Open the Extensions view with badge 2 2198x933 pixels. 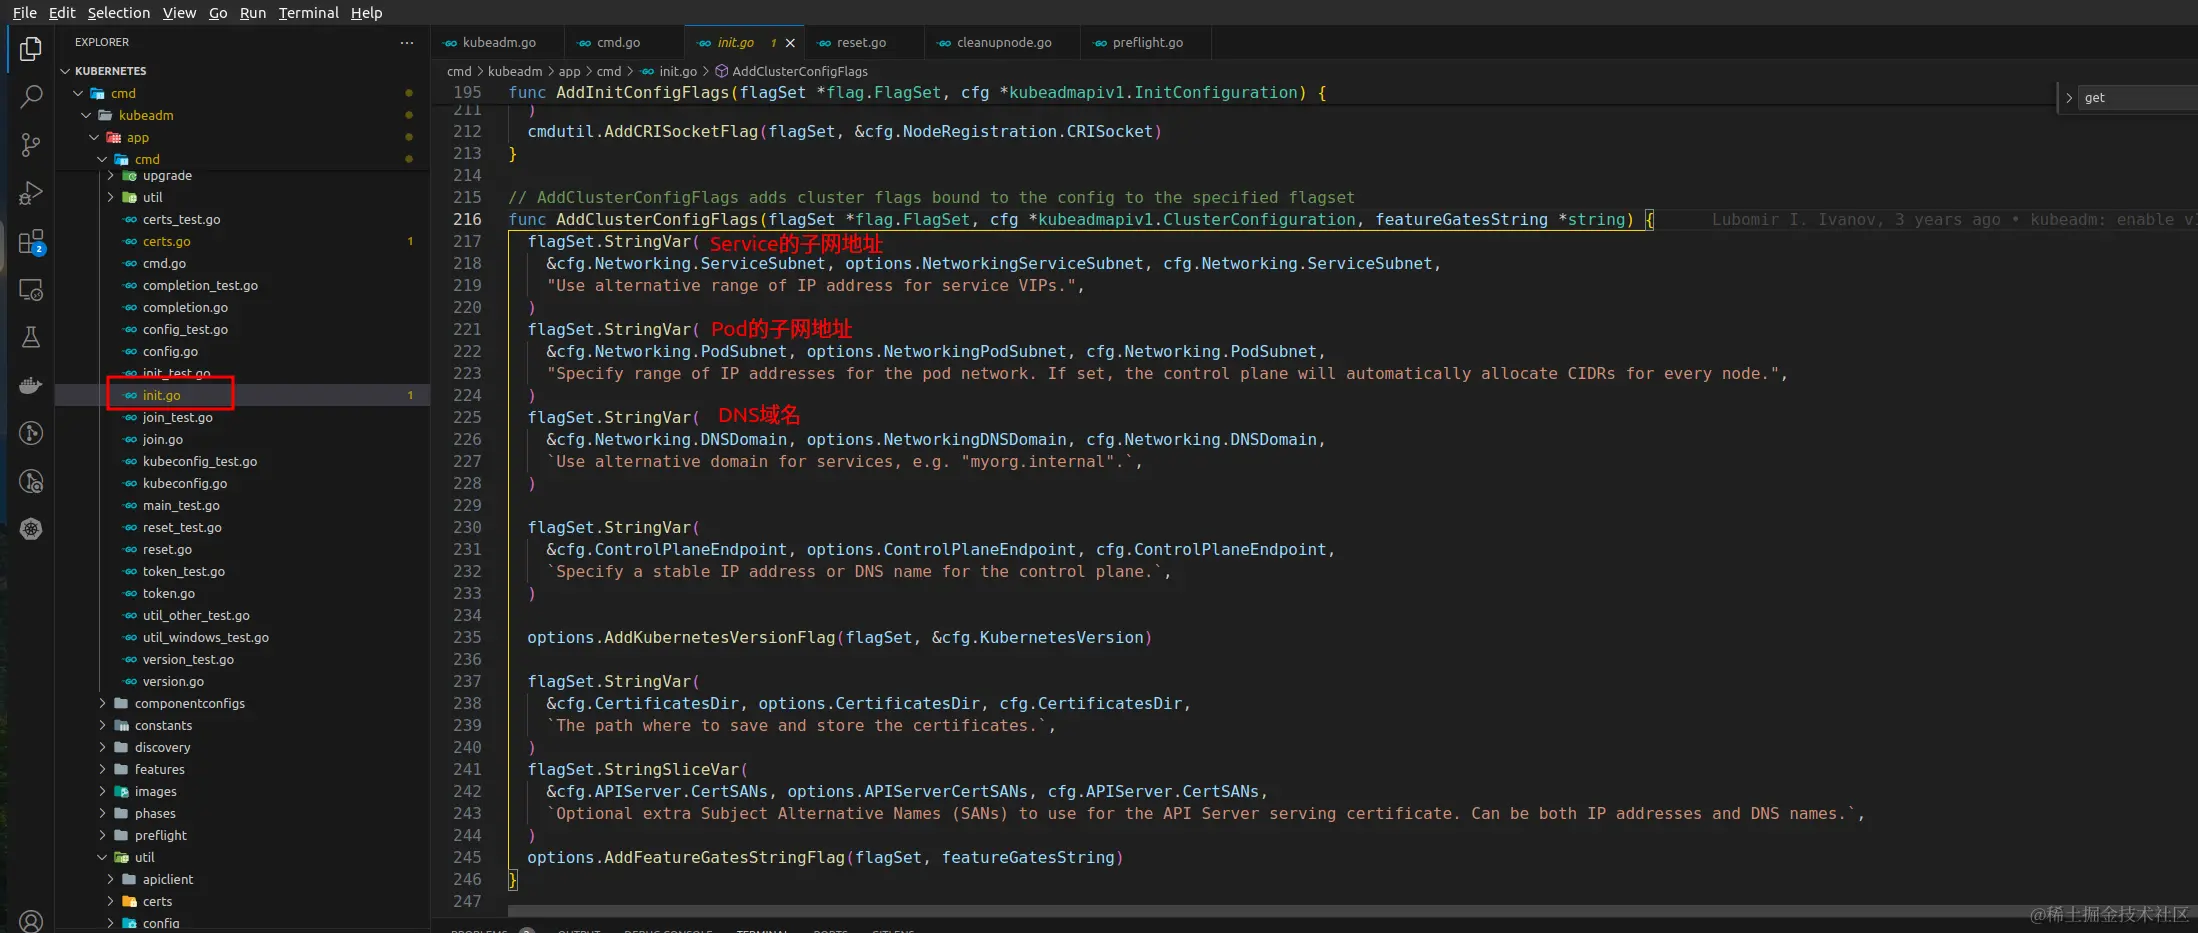pos(31,242)
